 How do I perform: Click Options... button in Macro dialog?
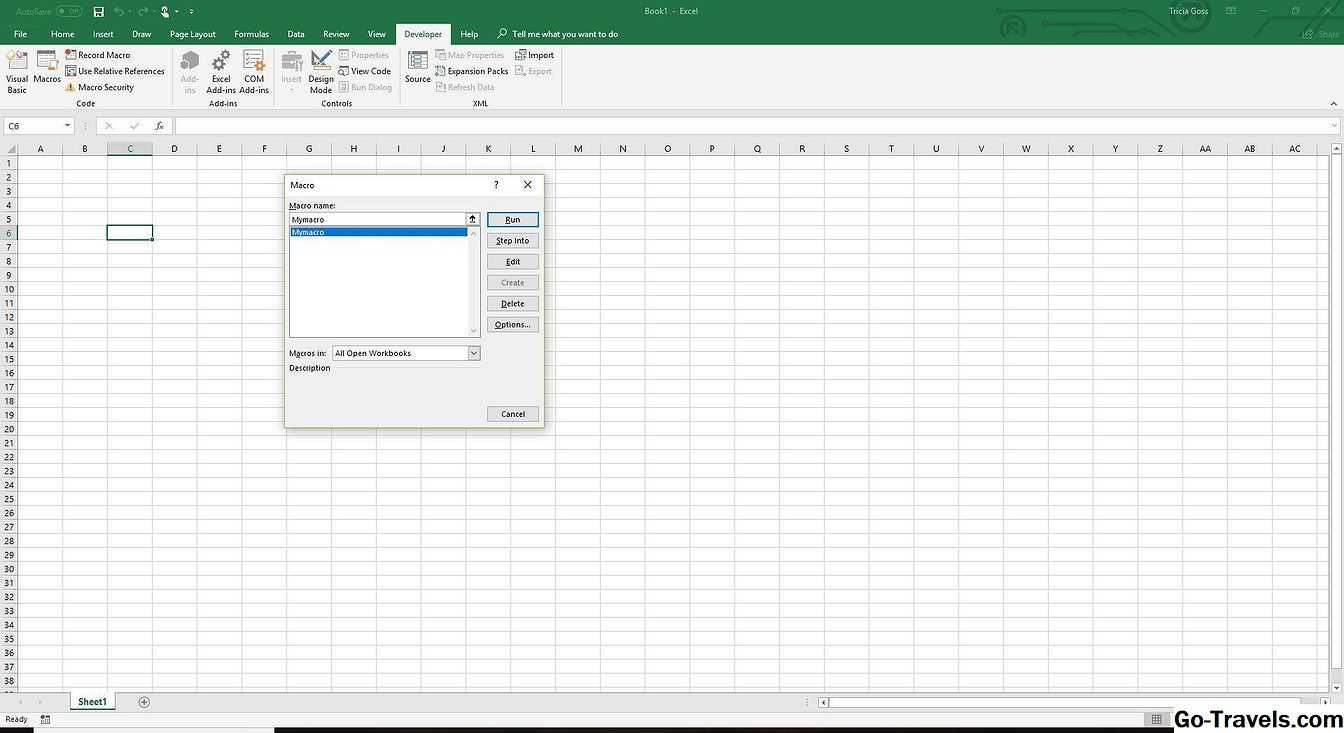(512, 325)
